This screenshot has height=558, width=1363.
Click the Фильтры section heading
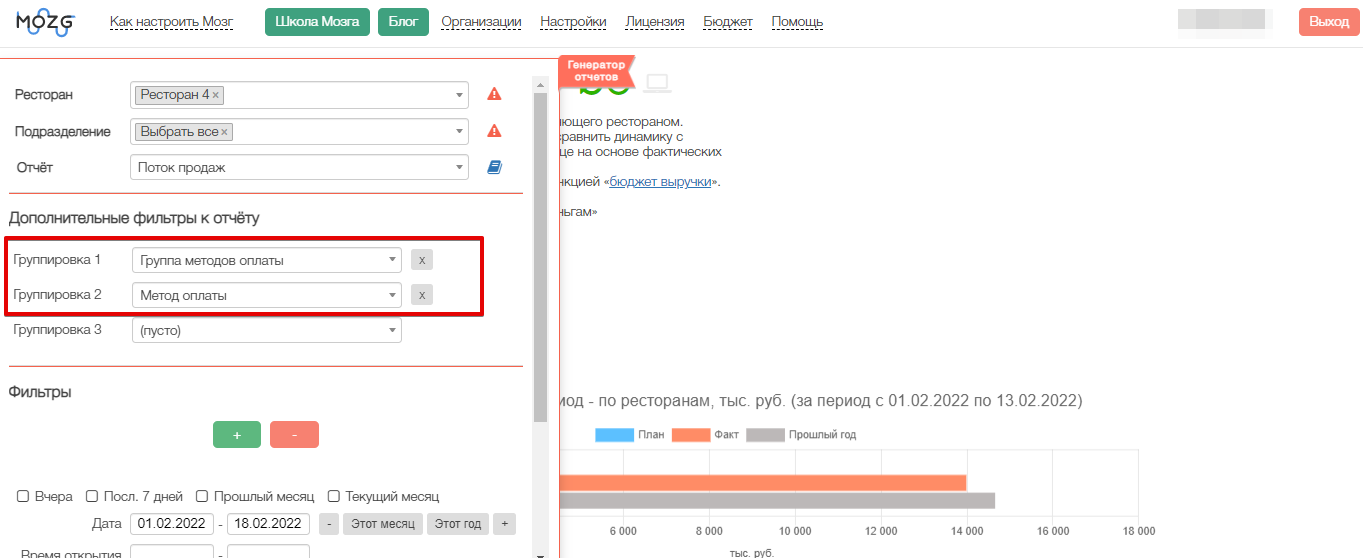tap(40, 392)
